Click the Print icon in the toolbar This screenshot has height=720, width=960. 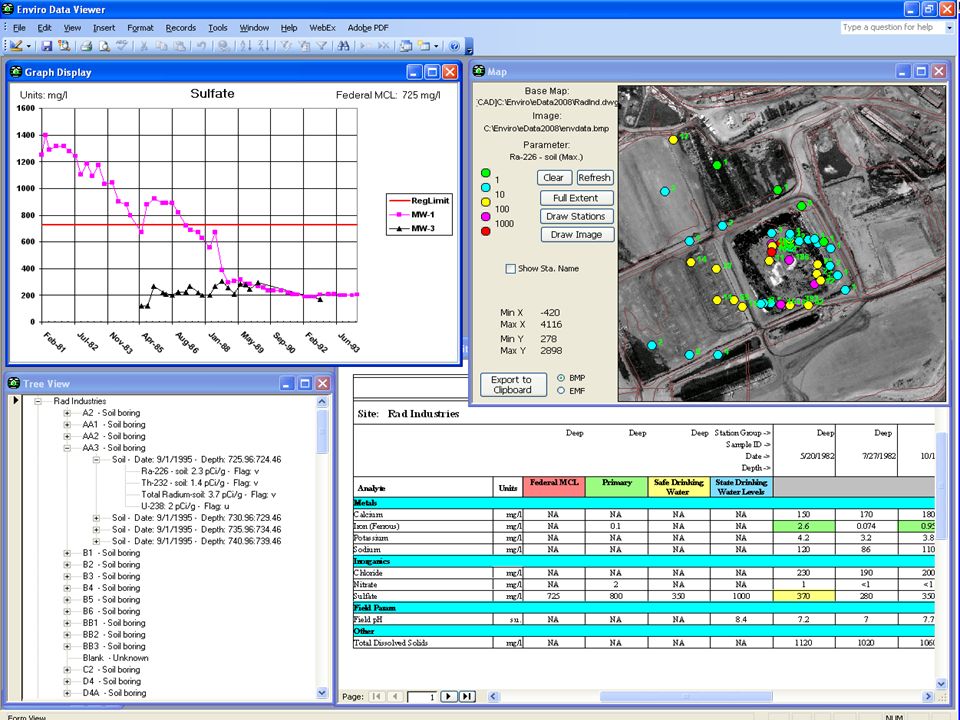pyautogui.click(x=86, y=46)
